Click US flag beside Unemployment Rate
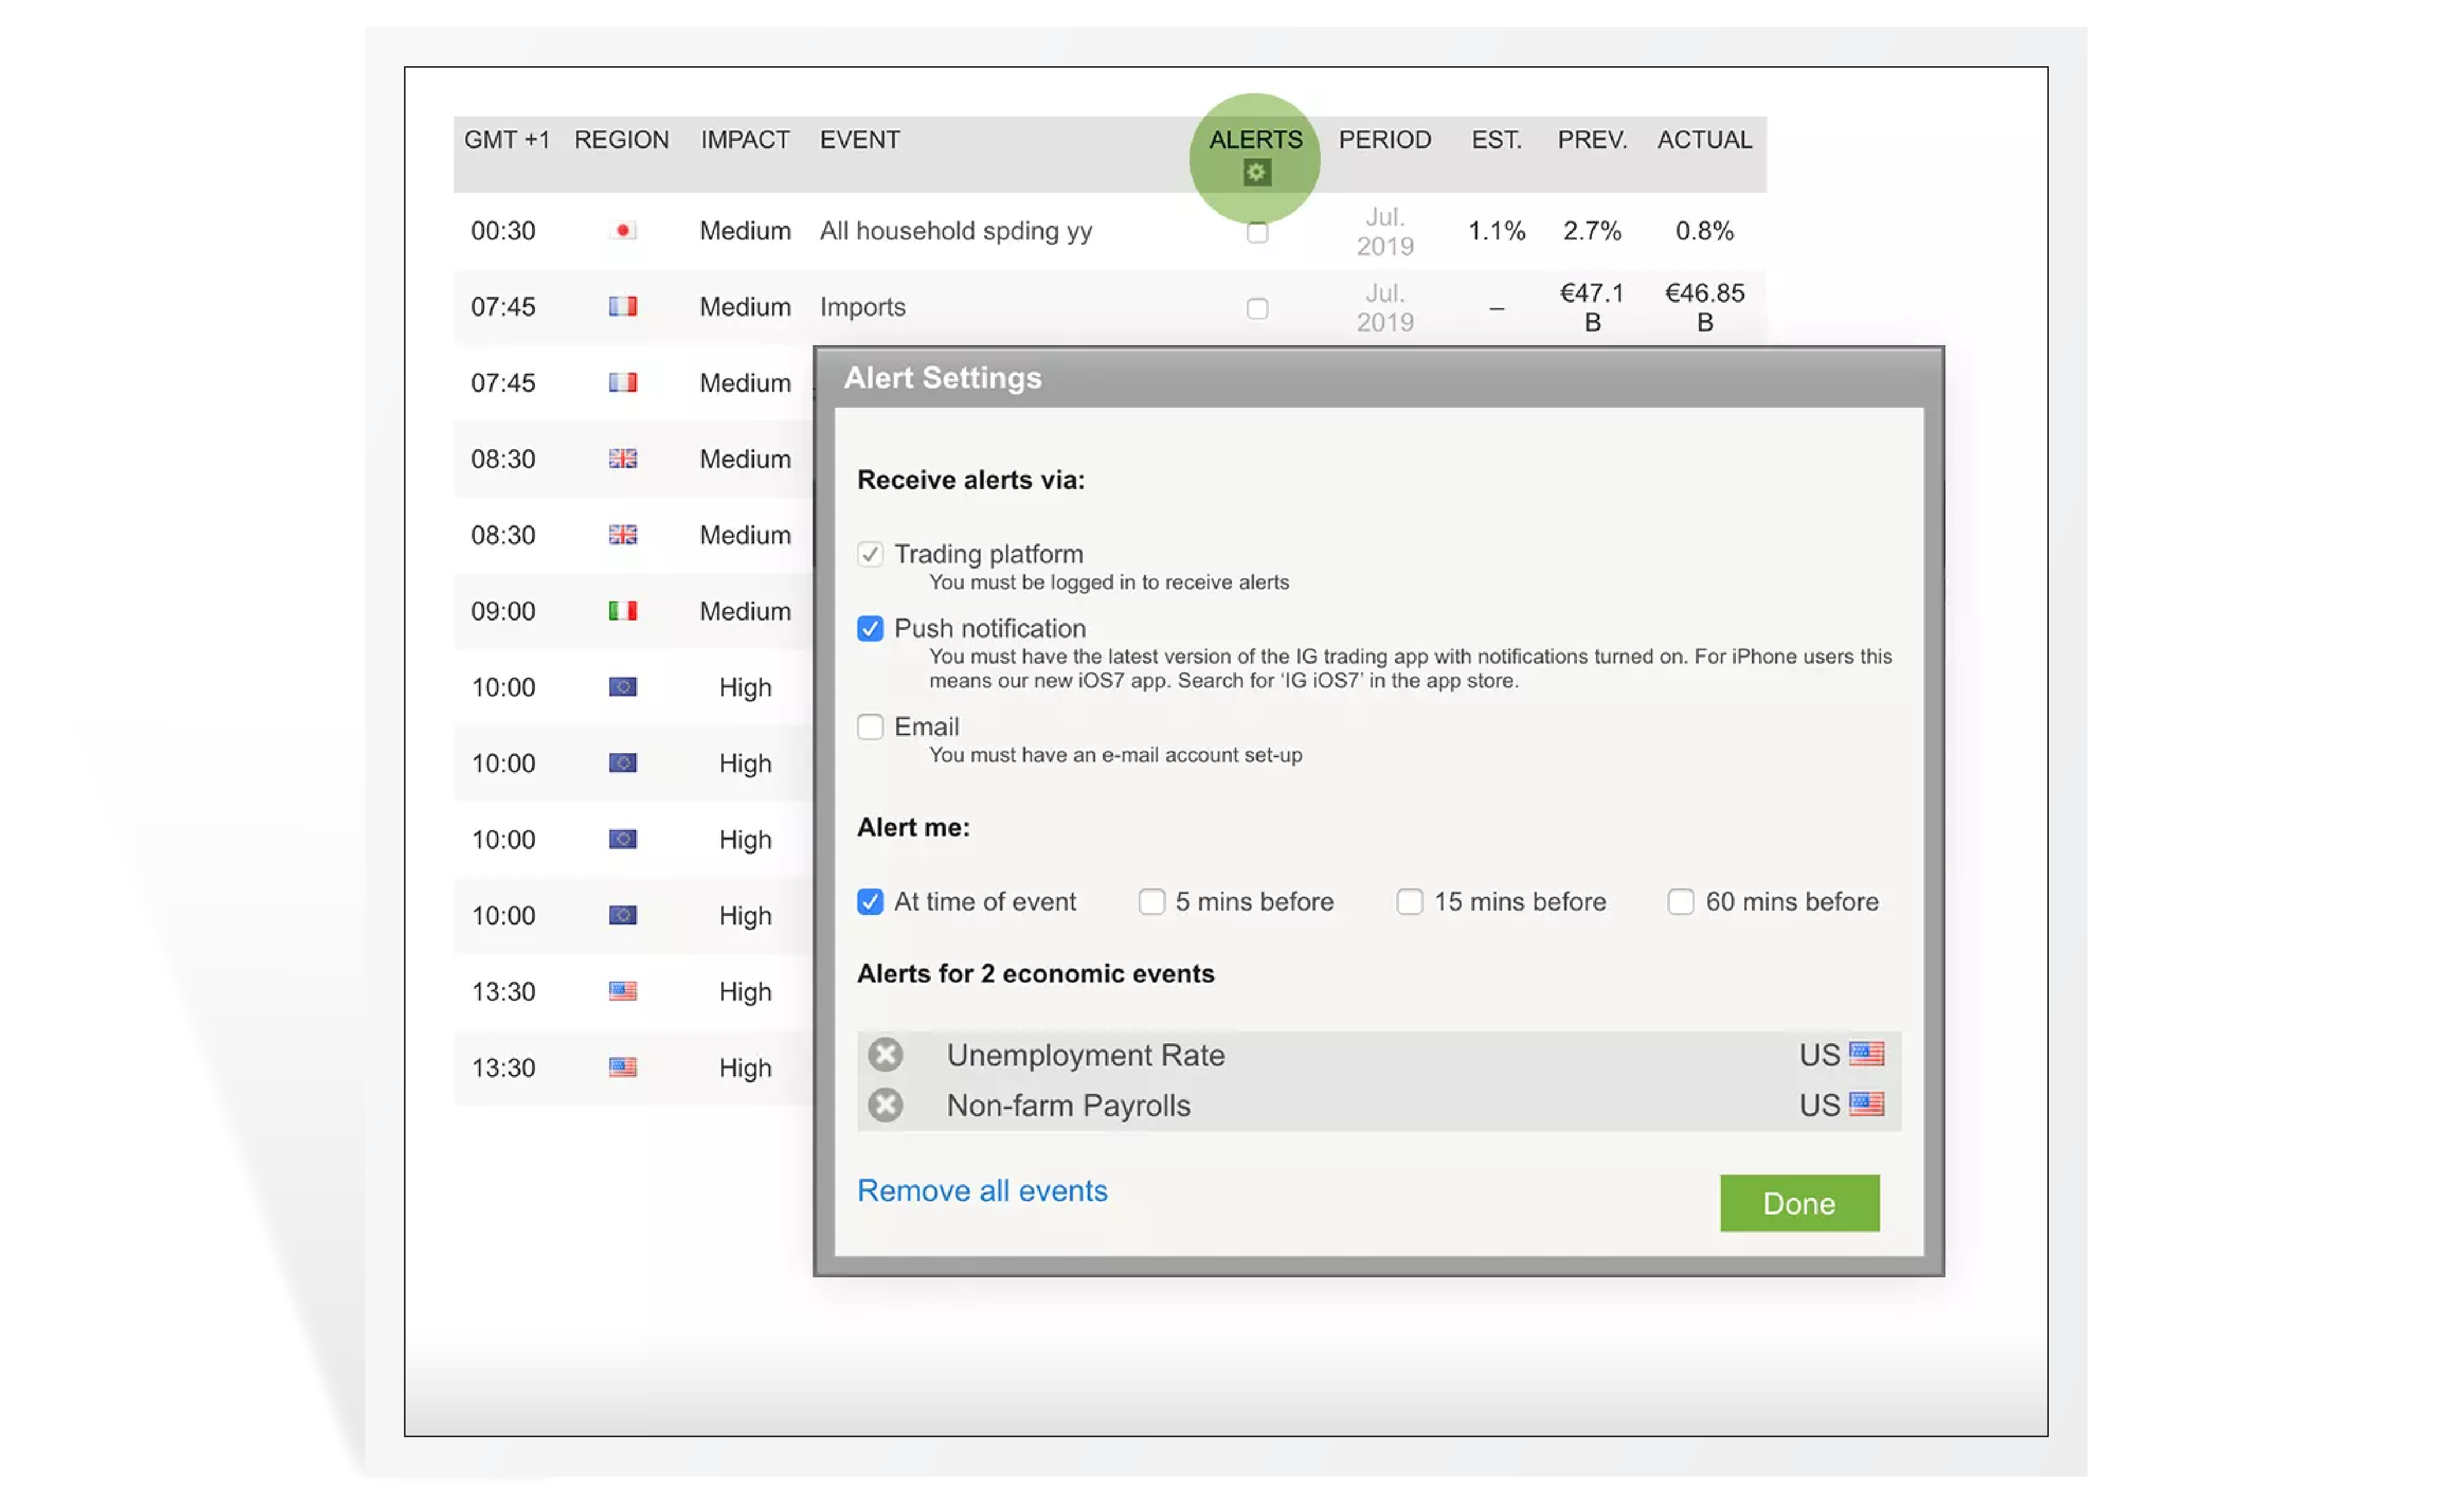This screenshot has width=2453, height=1512. 1866,1054
